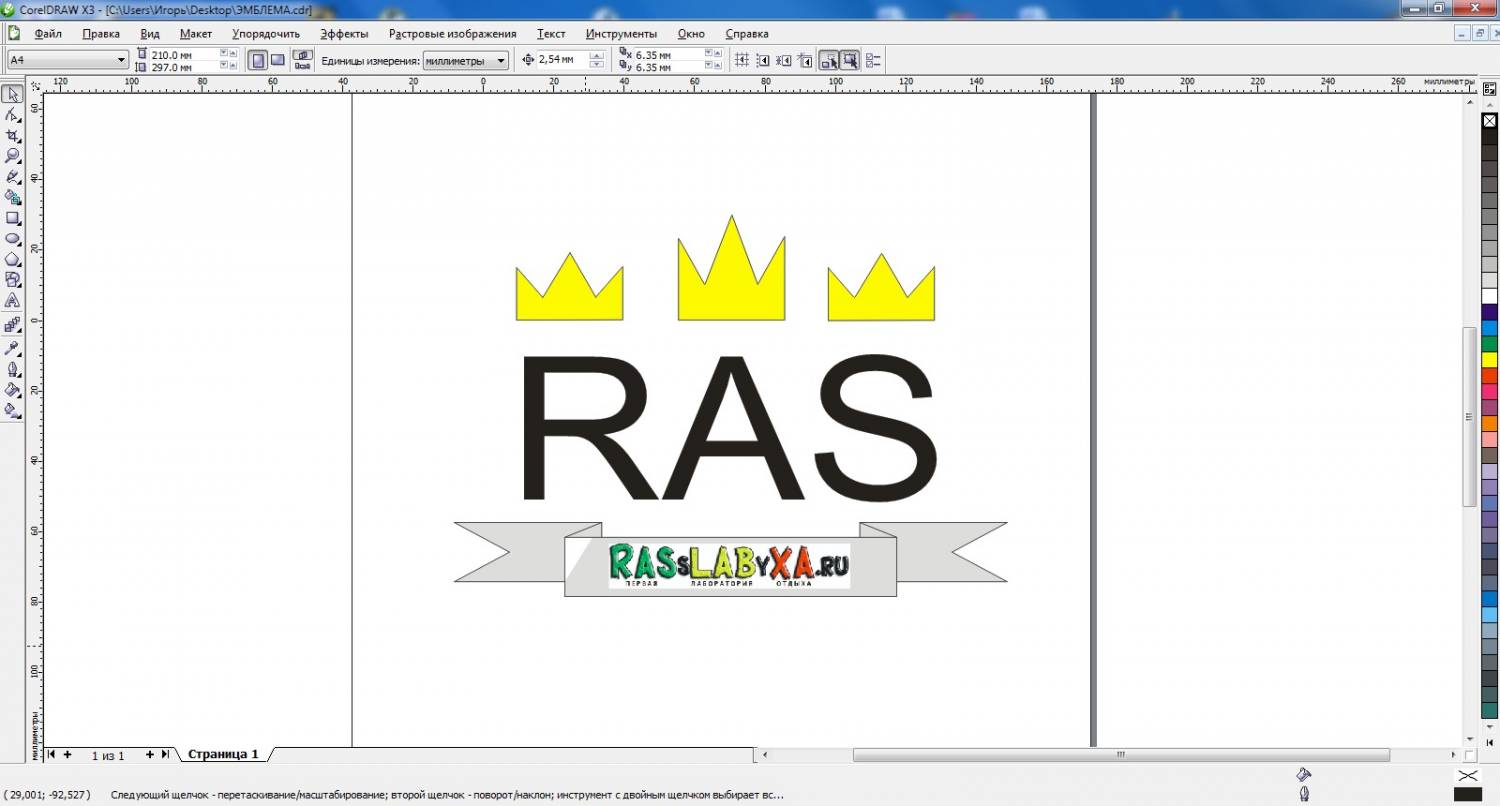The height and width of the screenshot is (806, 1500).
Task: Choose the Eyedropper tool
Action: [13, 348]
